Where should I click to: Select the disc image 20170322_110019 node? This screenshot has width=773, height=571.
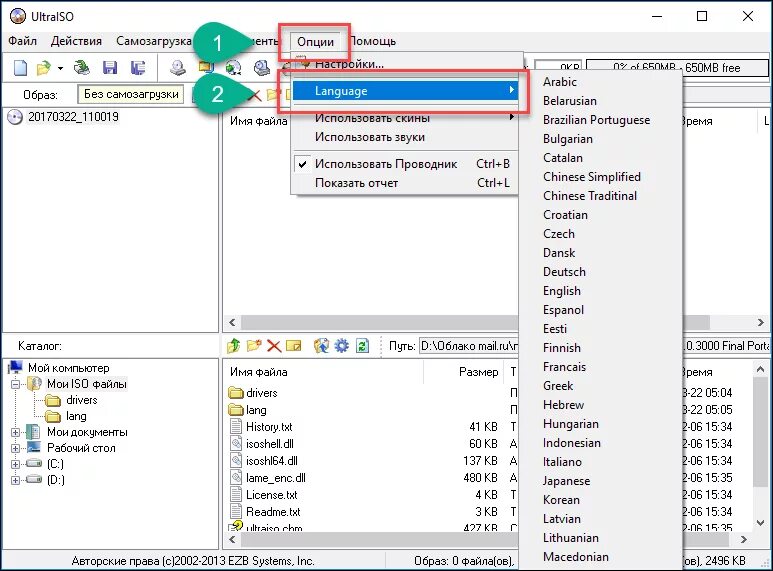(x=73, y=117)
